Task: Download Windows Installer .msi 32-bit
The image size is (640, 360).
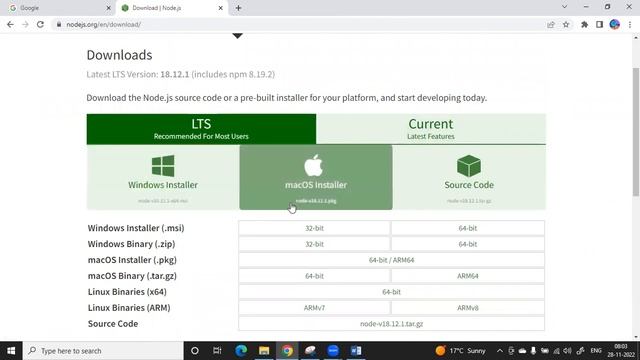Action: click(314, 228)
